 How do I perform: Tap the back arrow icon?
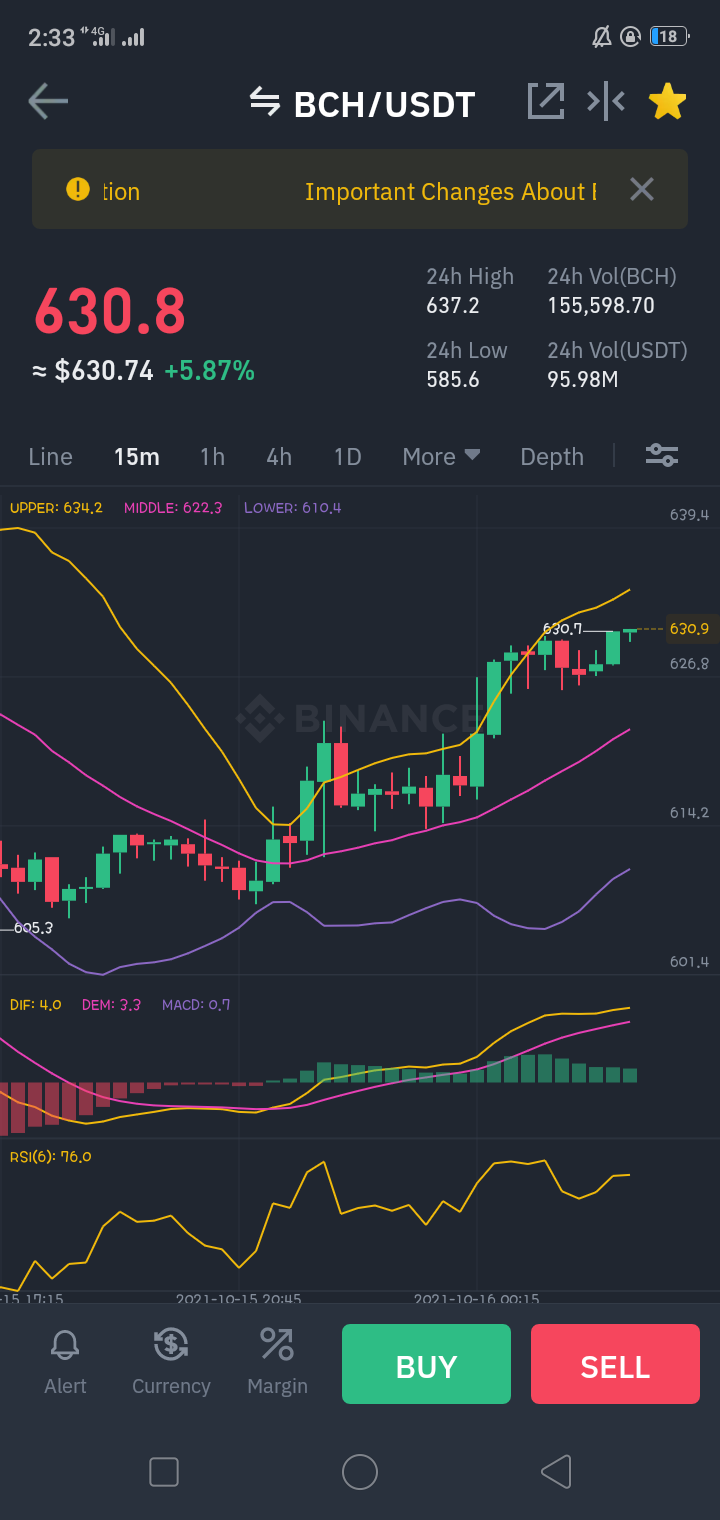point(48,102)
